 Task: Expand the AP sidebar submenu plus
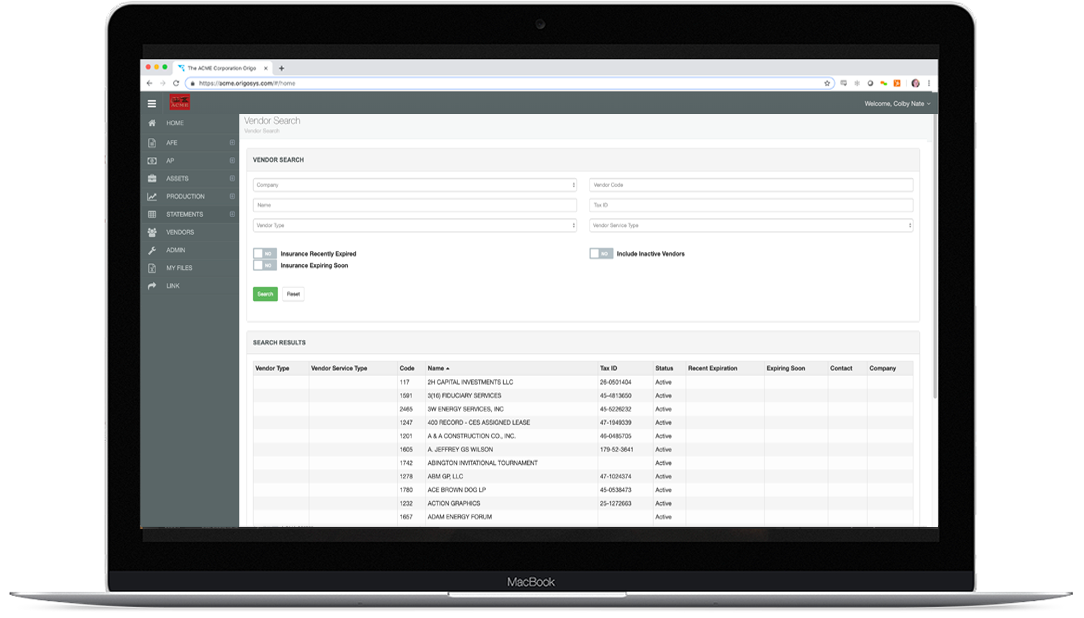click(x=232, y=160)
